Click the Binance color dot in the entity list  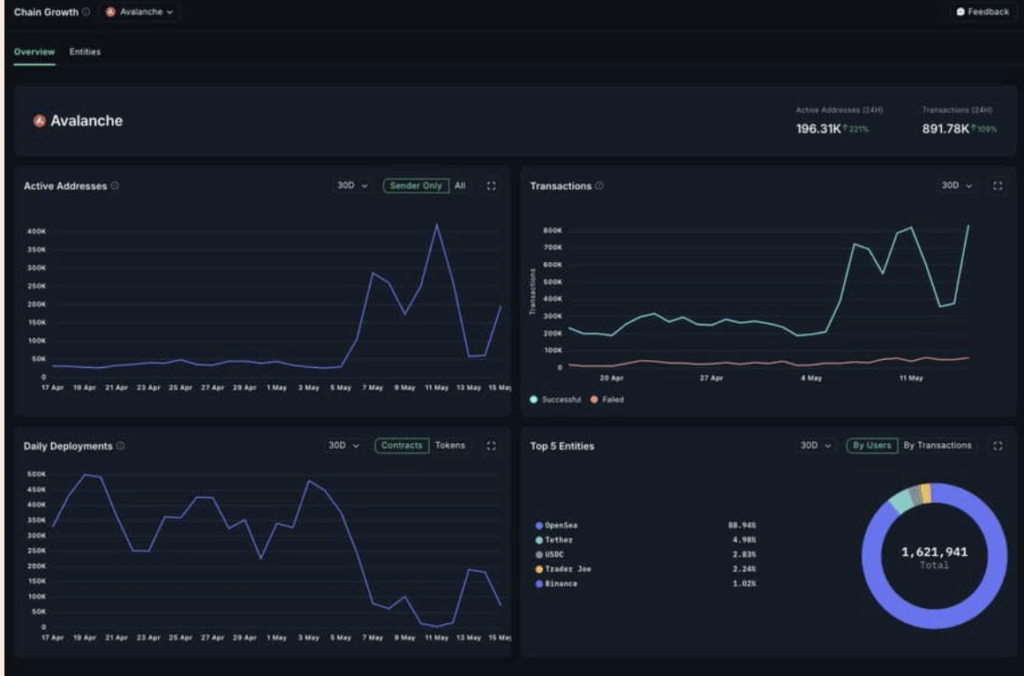pos(539,584)
